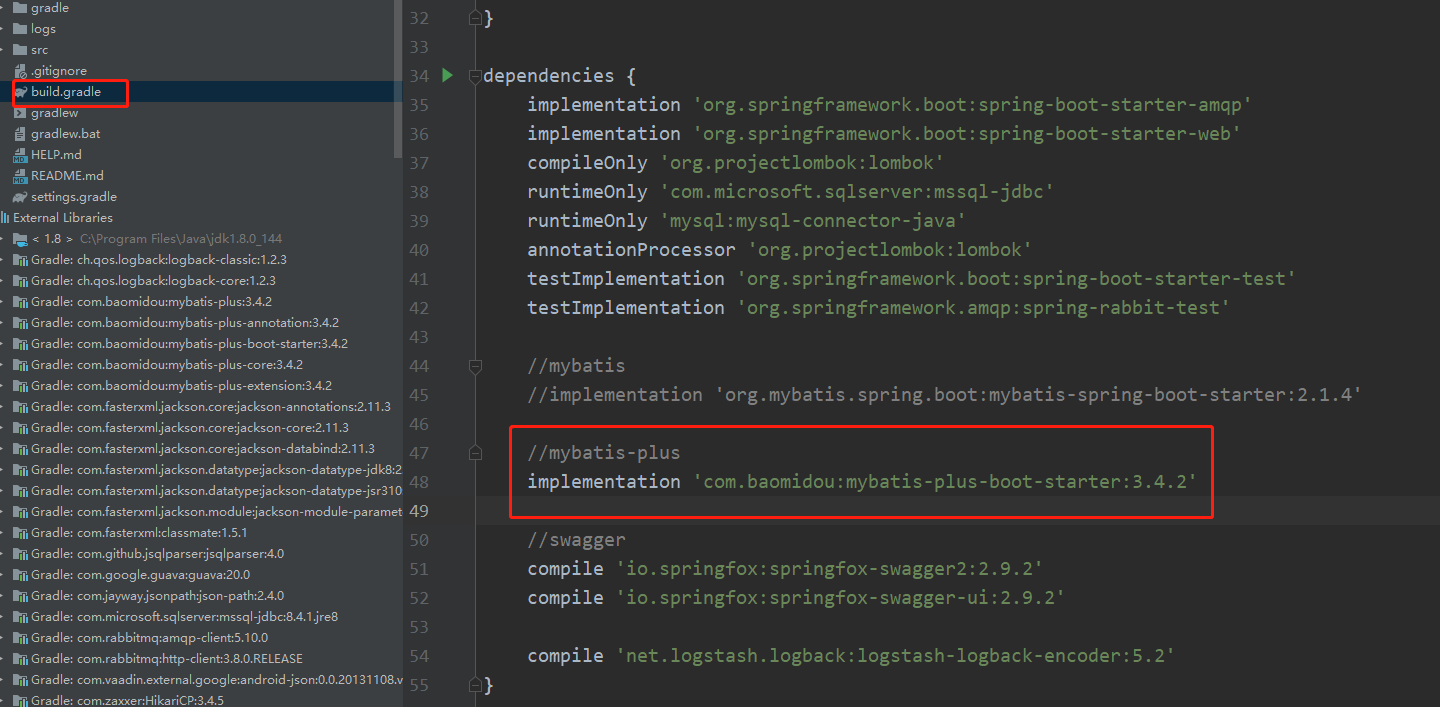
Task: Click the src folder icon
Action: [x=20, y=50]
